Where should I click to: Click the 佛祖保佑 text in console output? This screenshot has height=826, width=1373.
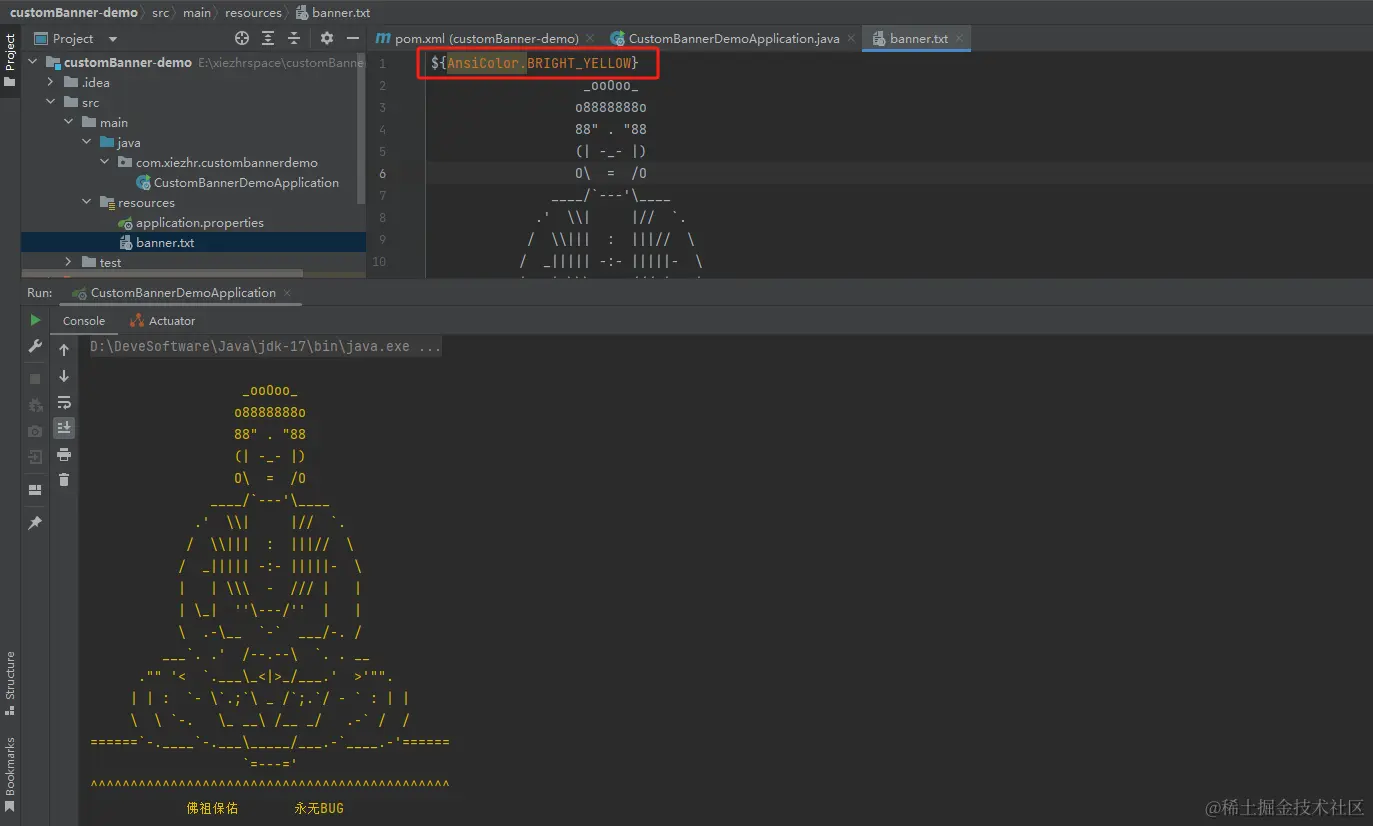point(212,807)
